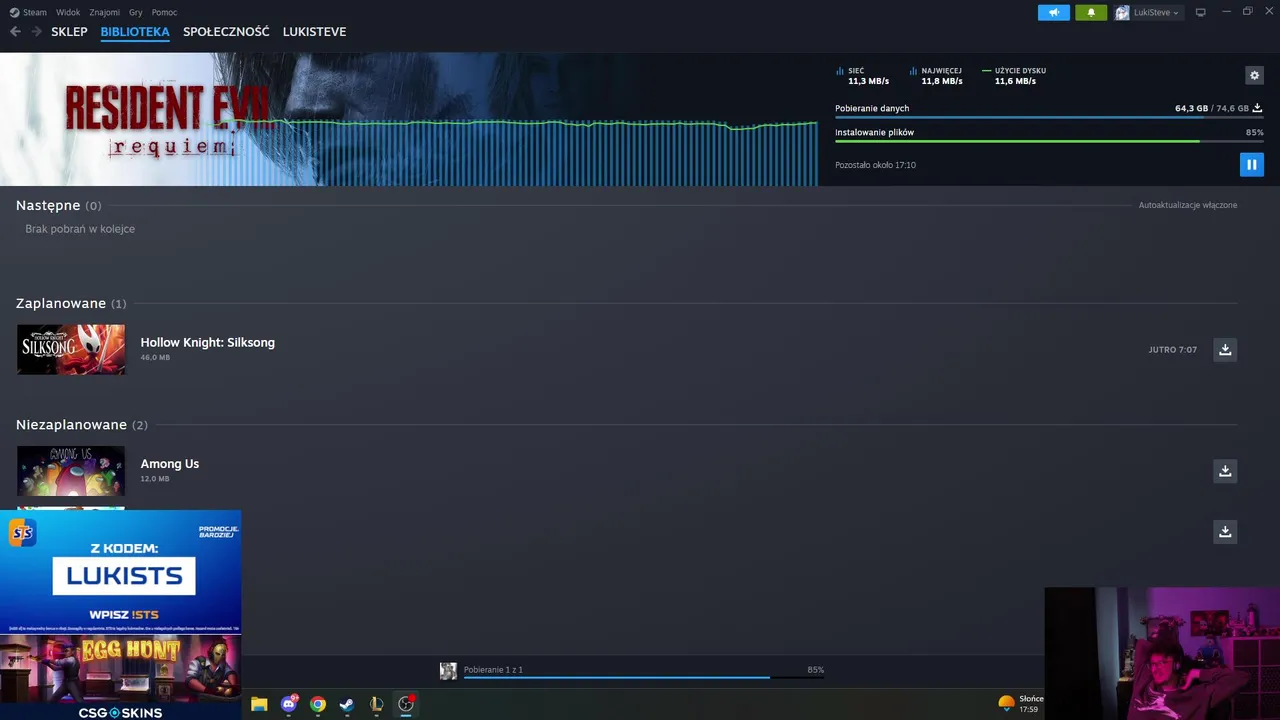The image size is (1280, 720).
Task: Click the 'Instalowanie plików' green progress bar
Action: (x=1049, y=141)
